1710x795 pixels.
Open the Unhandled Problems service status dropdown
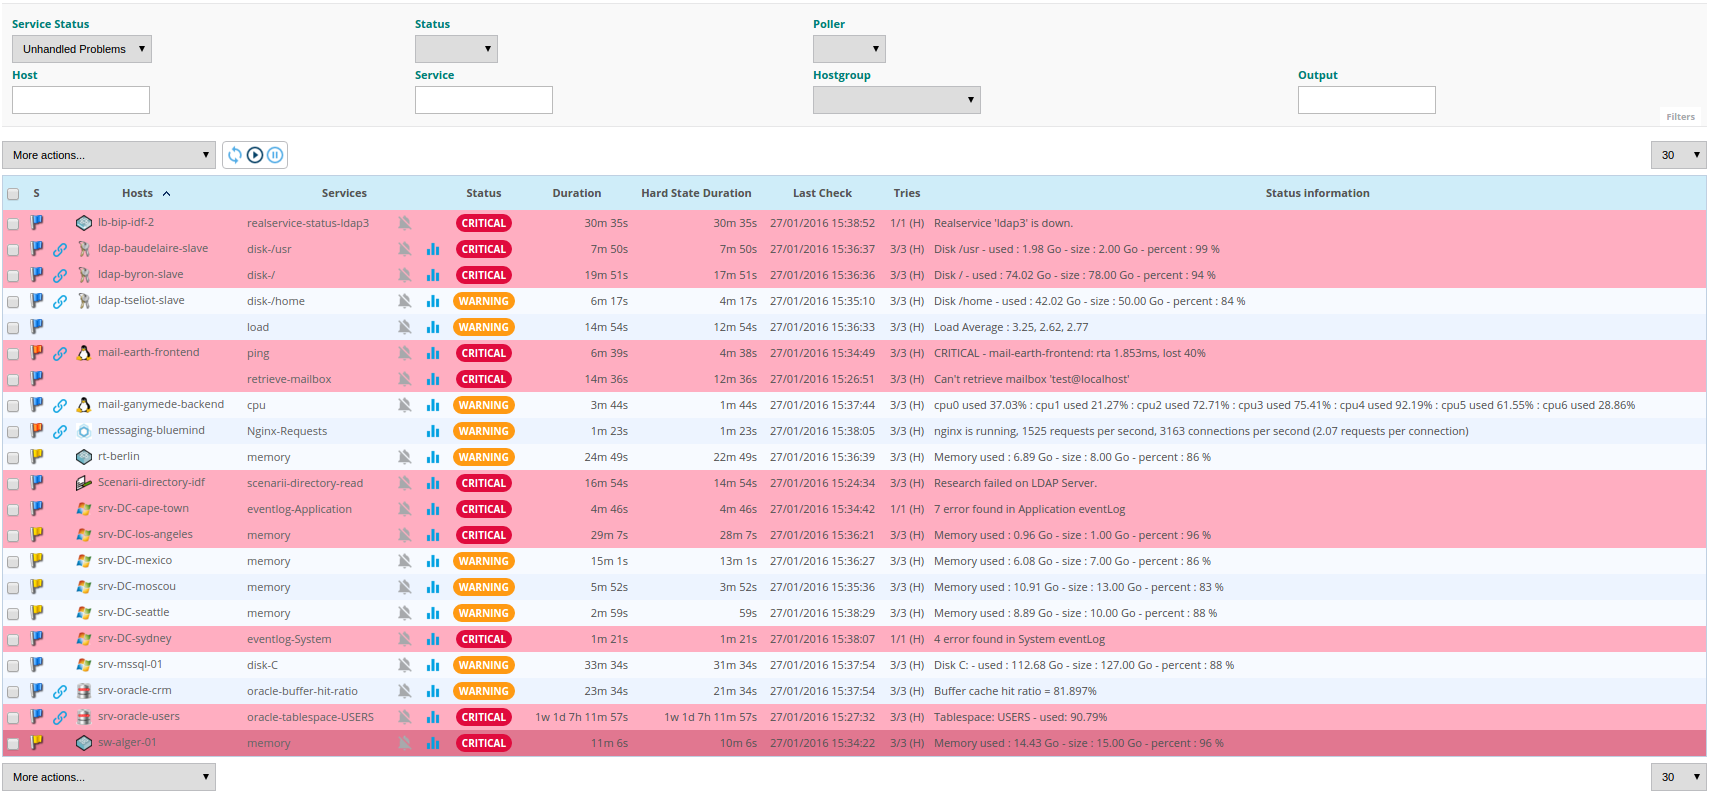82,49
